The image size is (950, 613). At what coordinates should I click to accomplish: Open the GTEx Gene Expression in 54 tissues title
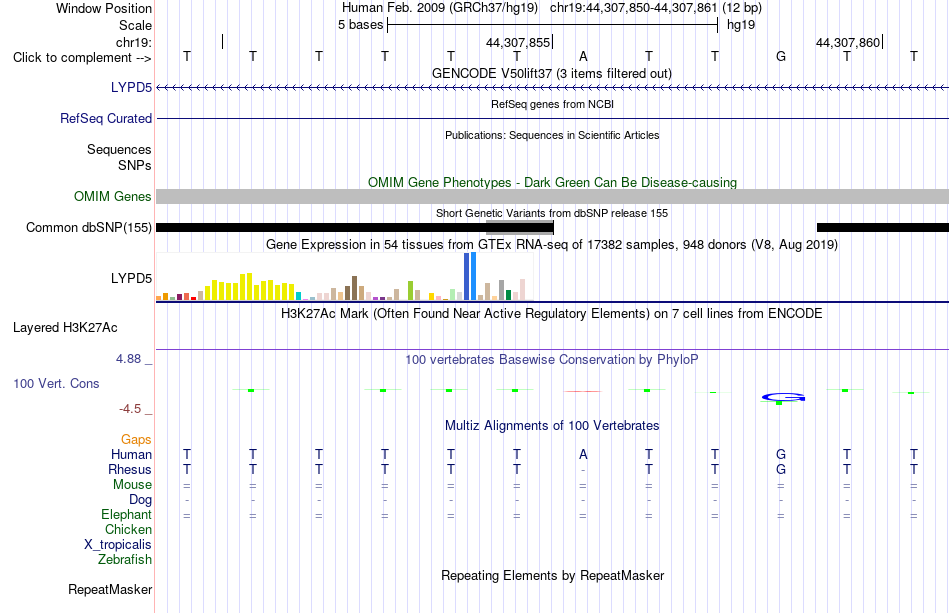pyautogui.click(x=552, y=245)
